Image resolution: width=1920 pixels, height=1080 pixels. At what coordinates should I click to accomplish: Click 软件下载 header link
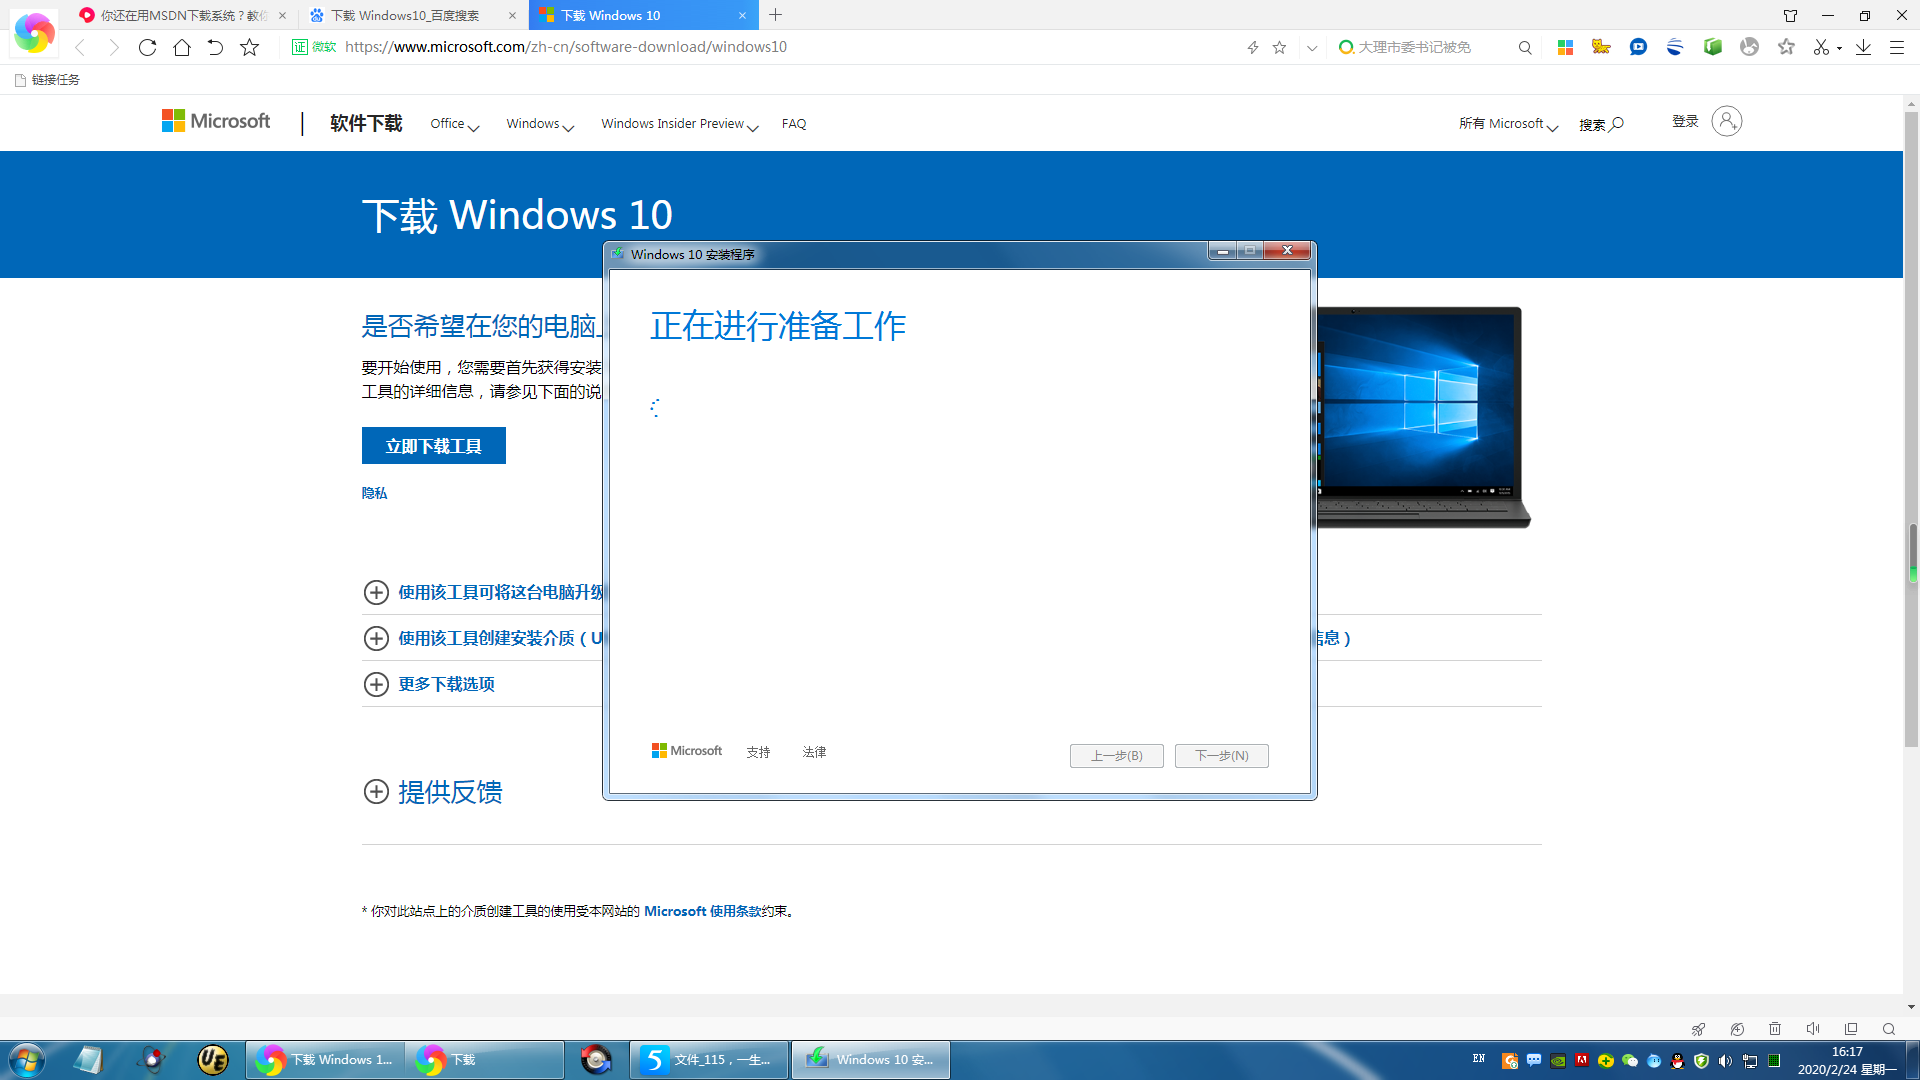366,123
